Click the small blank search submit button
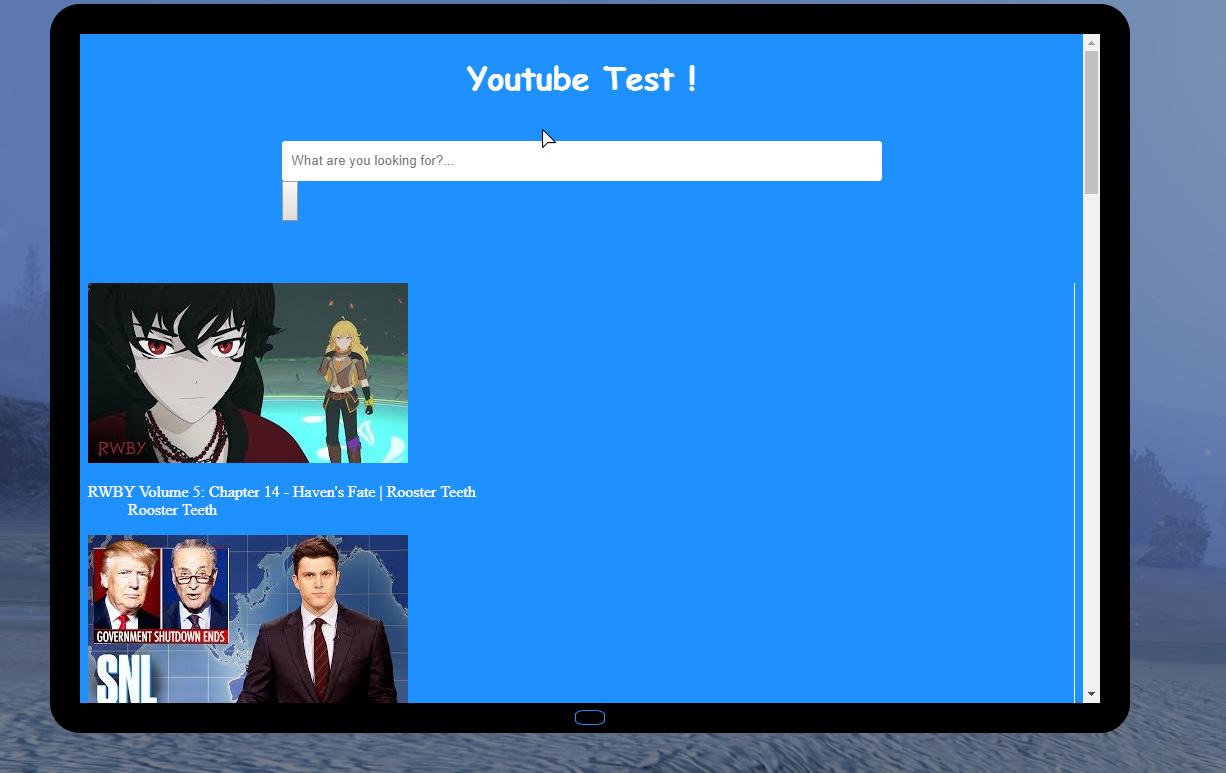1226x773 pixels. 290,201
